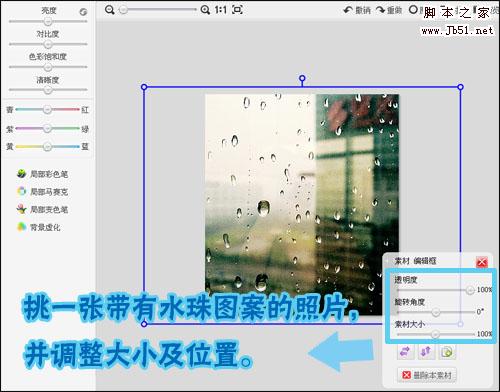Click the zoom level slider handle
The height and width of the screenshot is (392, 500).
coord(123,10)
